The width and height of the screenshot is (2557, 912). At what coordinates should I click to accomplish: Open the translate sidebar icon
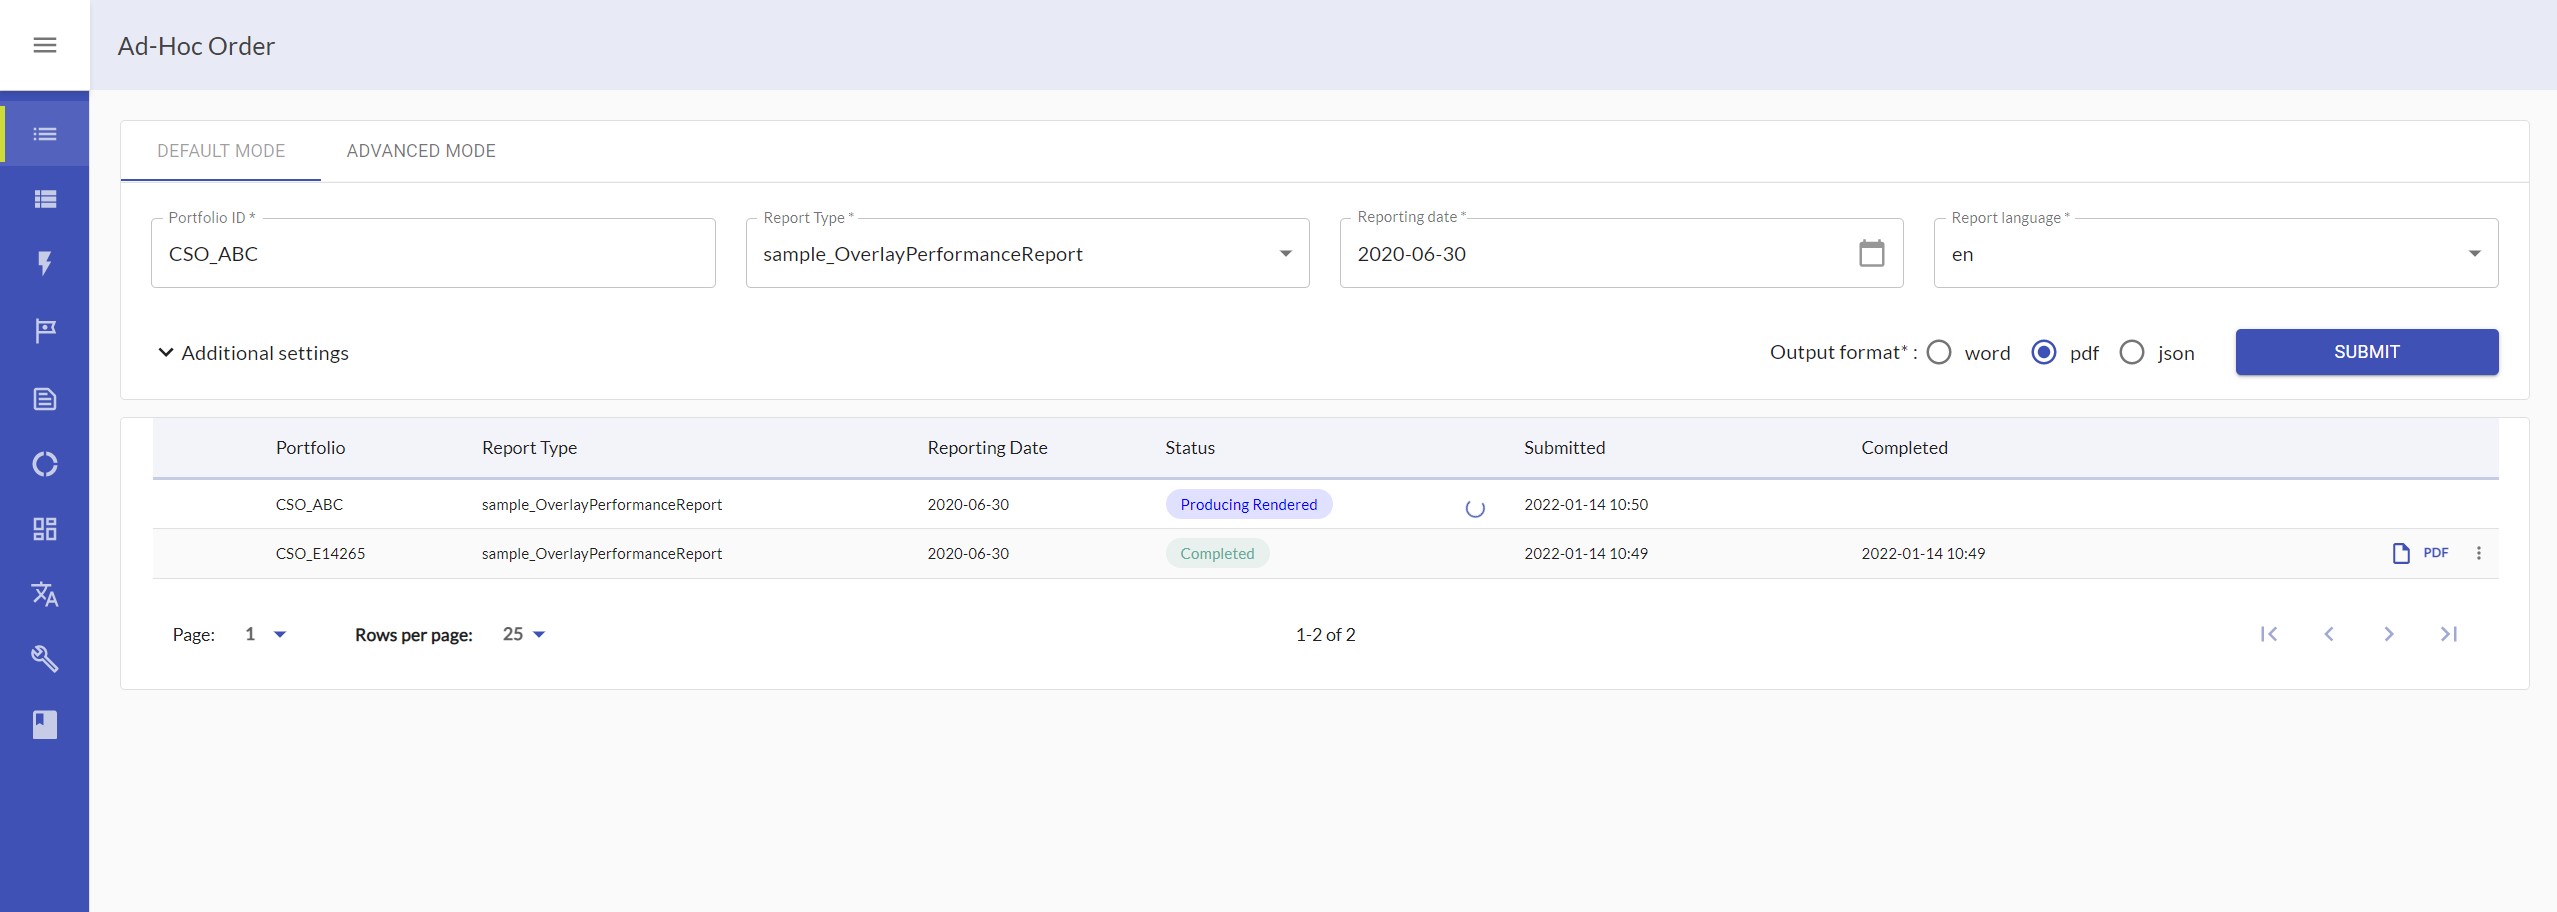click(45, 594)
